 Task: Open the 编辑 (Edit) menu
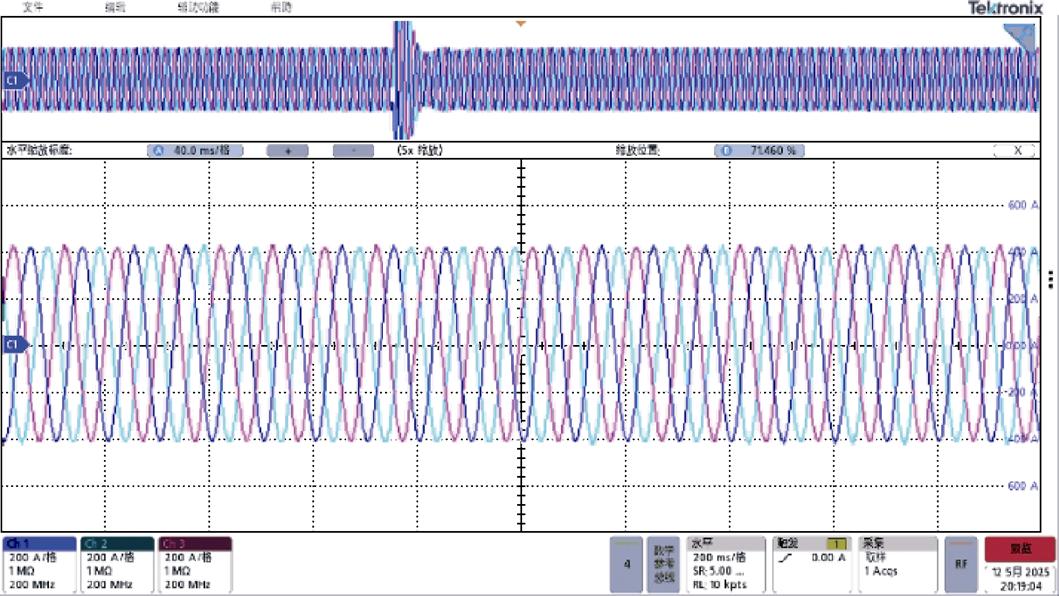point(116,7)
